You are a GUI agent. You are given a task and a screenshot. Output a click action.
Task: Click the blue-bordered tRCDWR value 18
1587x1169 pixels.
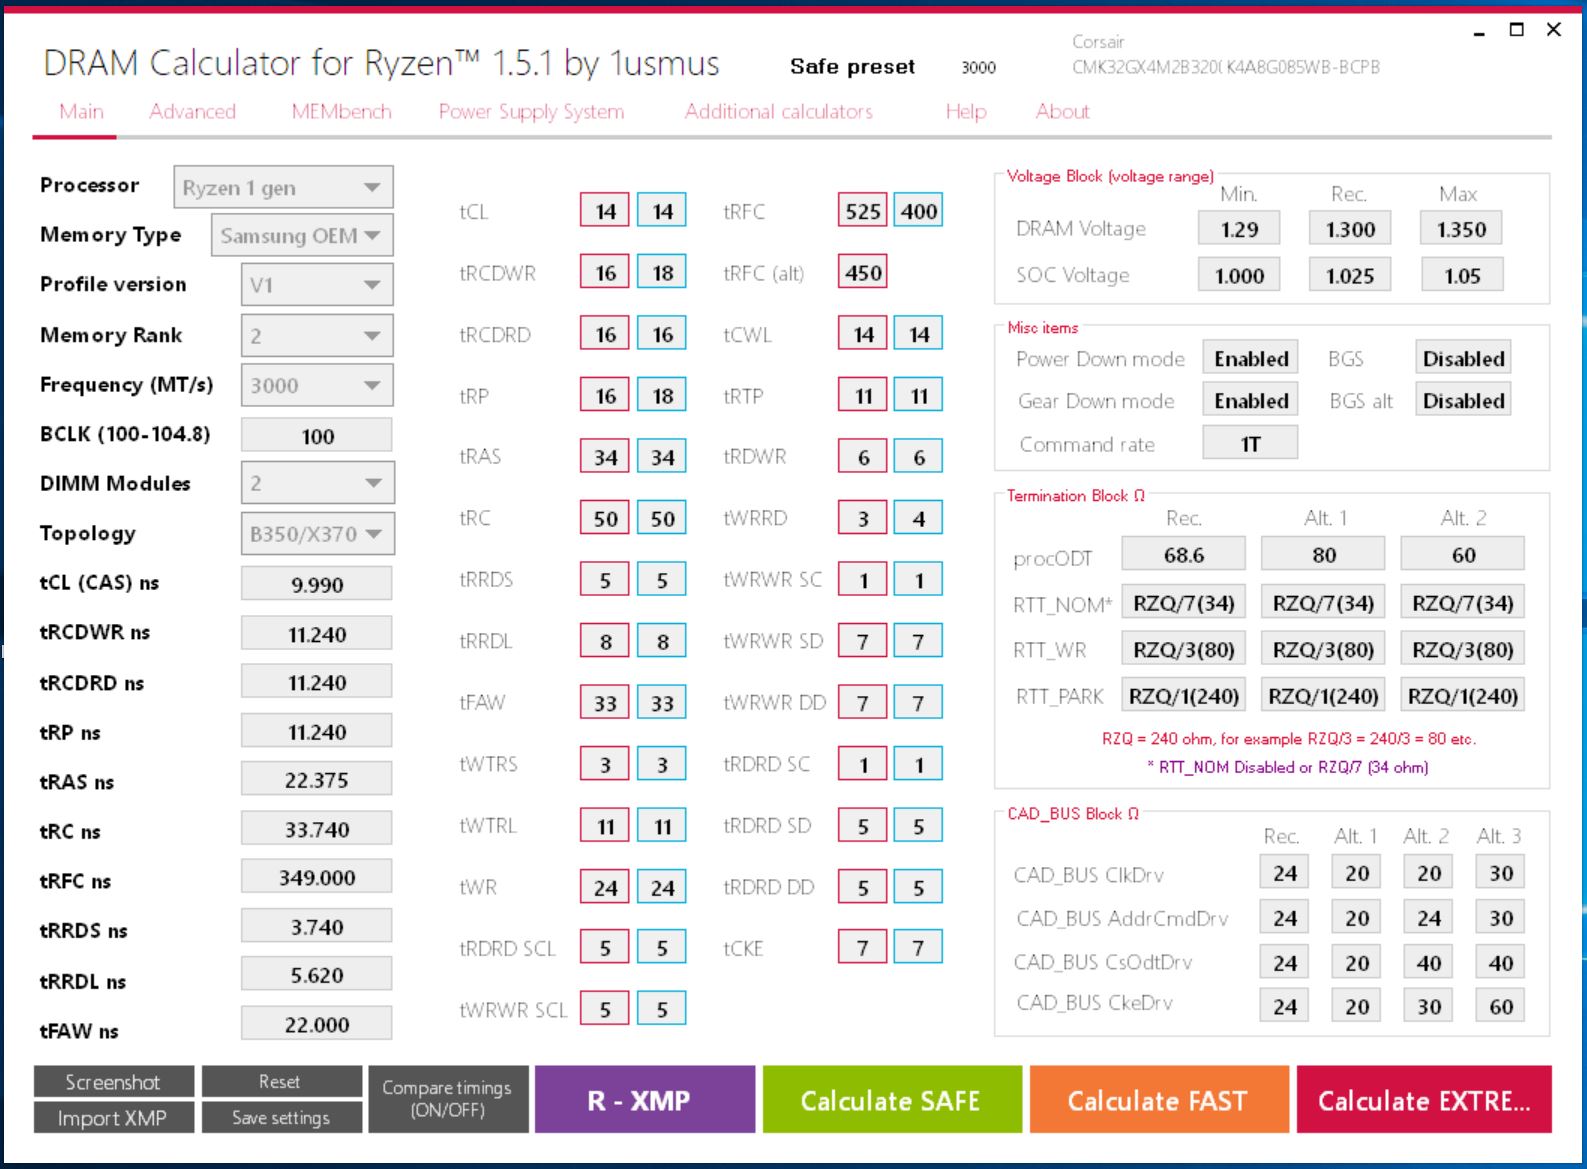[x=662, y=272]
